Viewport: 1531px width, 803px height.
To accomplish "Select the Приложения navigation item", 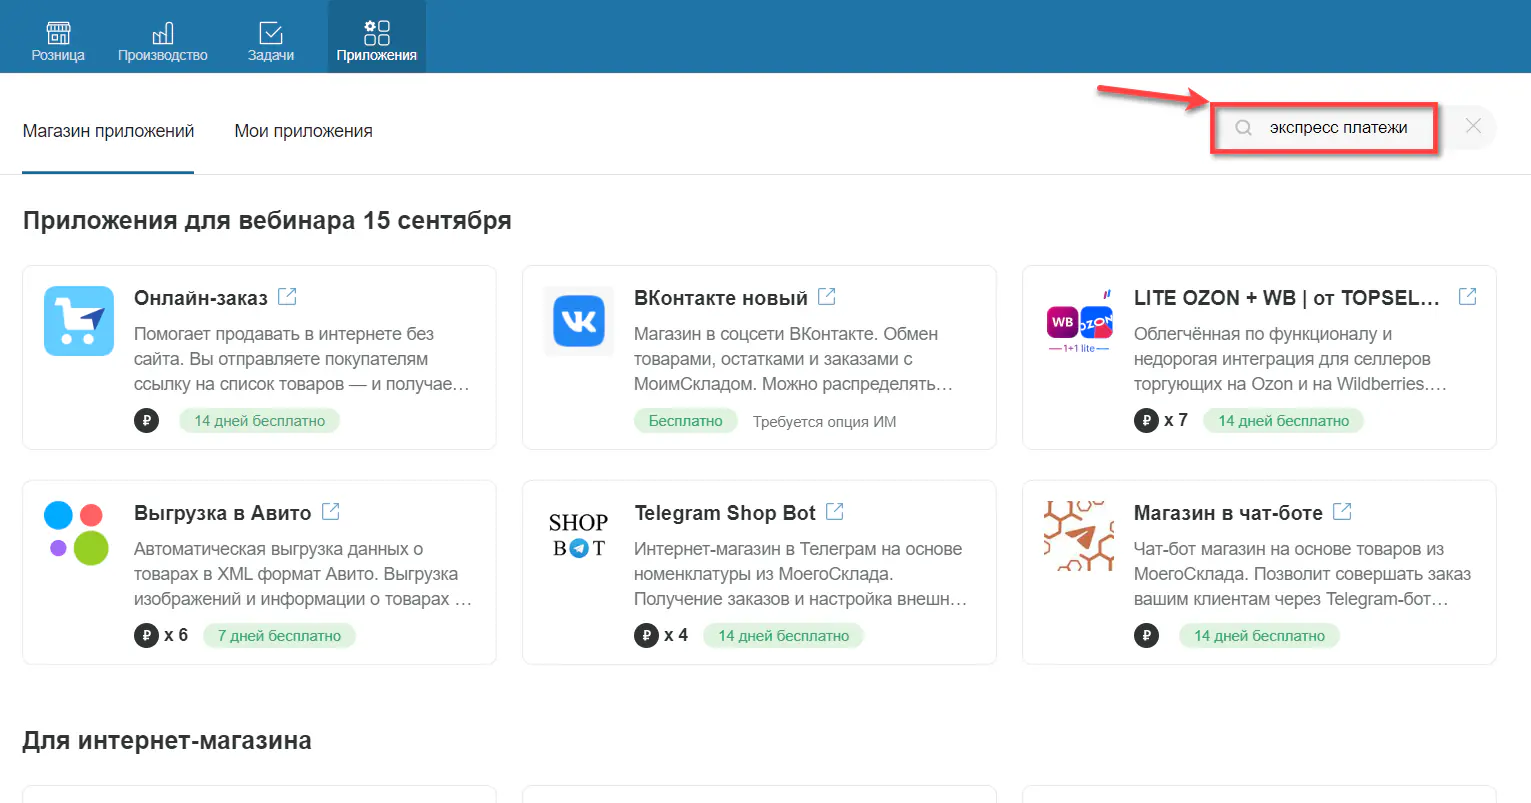I will tap(376, 37).
